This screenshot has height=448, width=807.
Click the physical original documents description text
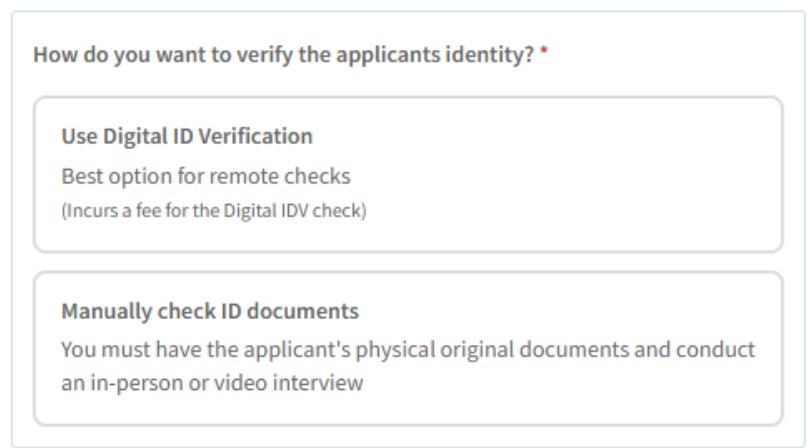(406, 350)
